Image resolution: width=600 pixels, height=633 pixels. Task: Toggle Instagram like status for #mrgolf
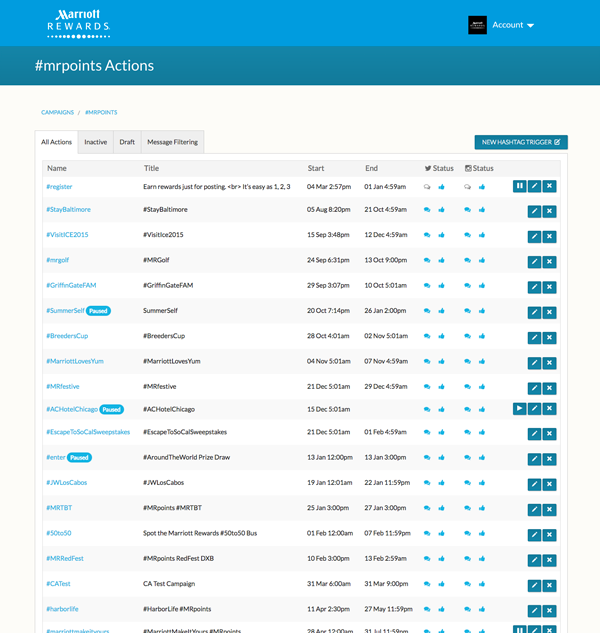point(482,260)
